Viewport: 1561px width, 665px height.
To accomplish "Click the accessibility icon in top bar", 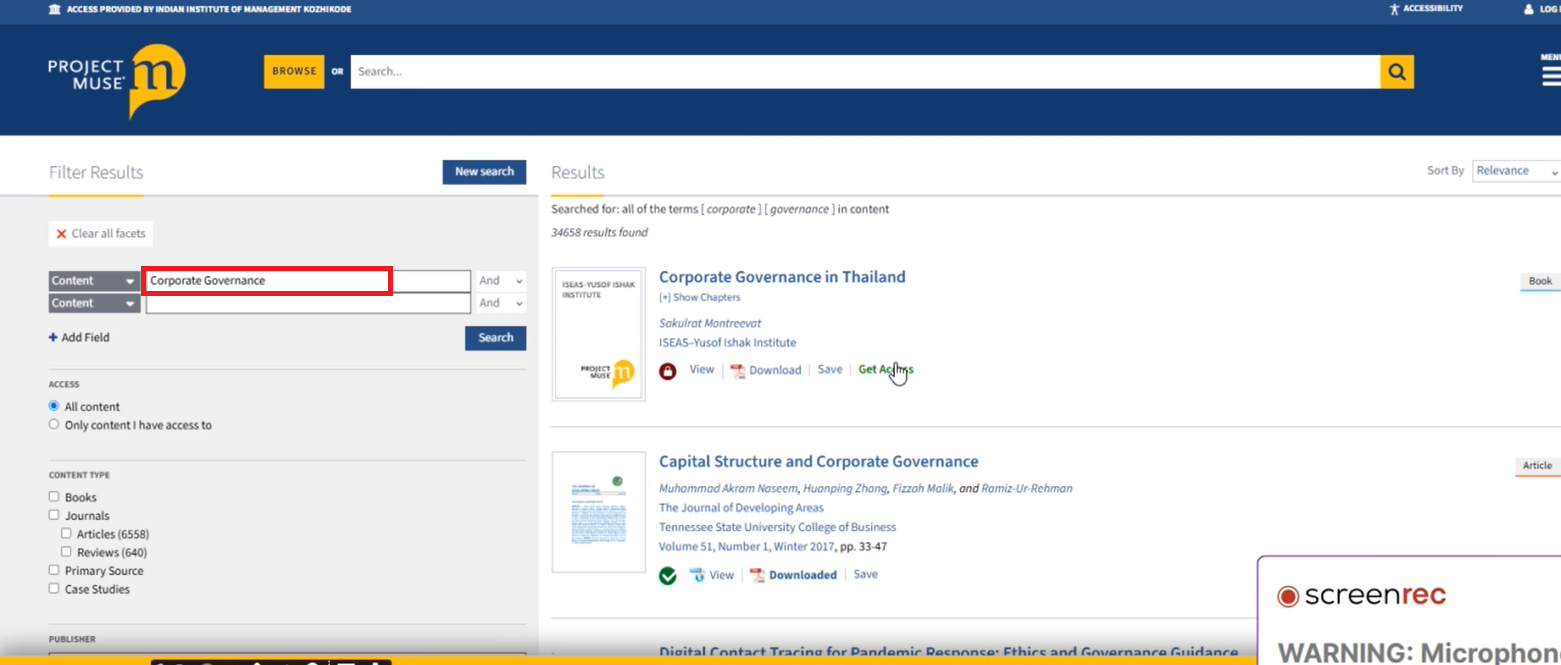I will point(1395,9).
